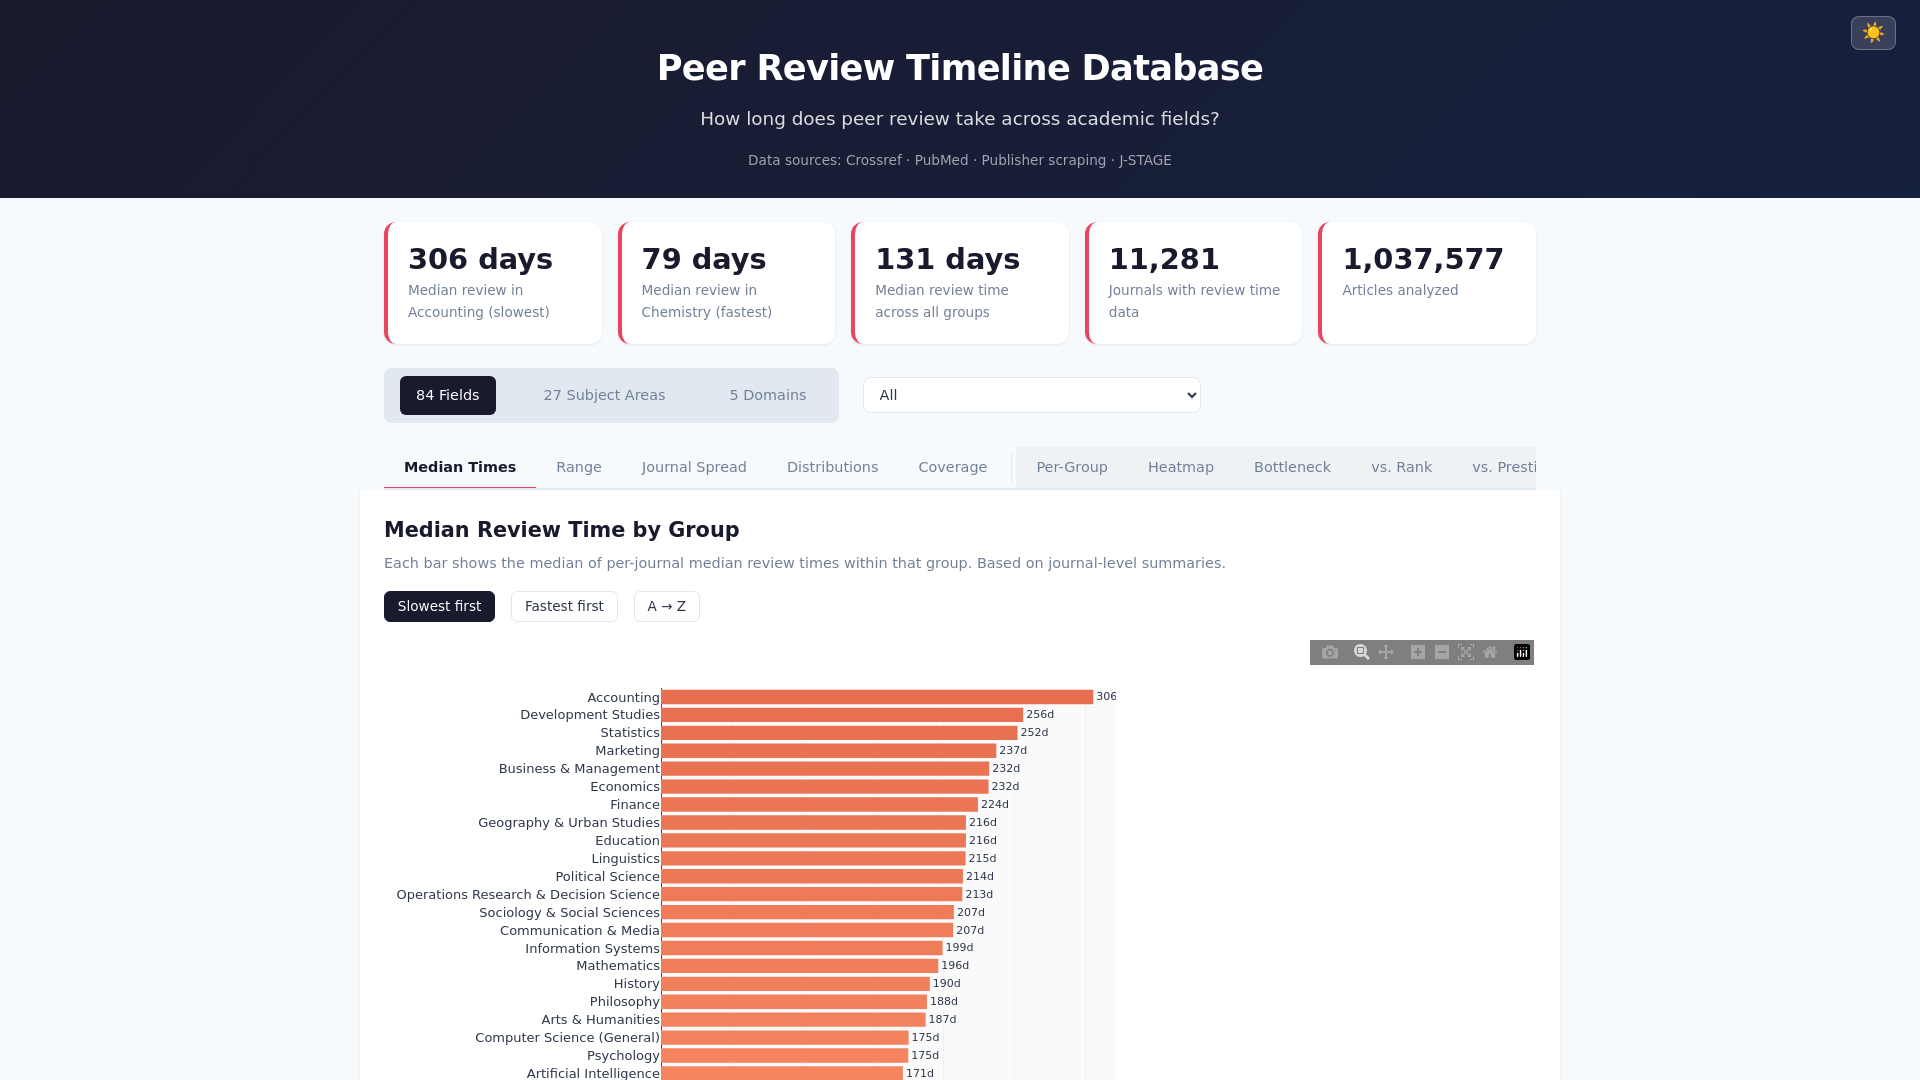Switch grouping to 27 Subject Areas

coord(604,395)
